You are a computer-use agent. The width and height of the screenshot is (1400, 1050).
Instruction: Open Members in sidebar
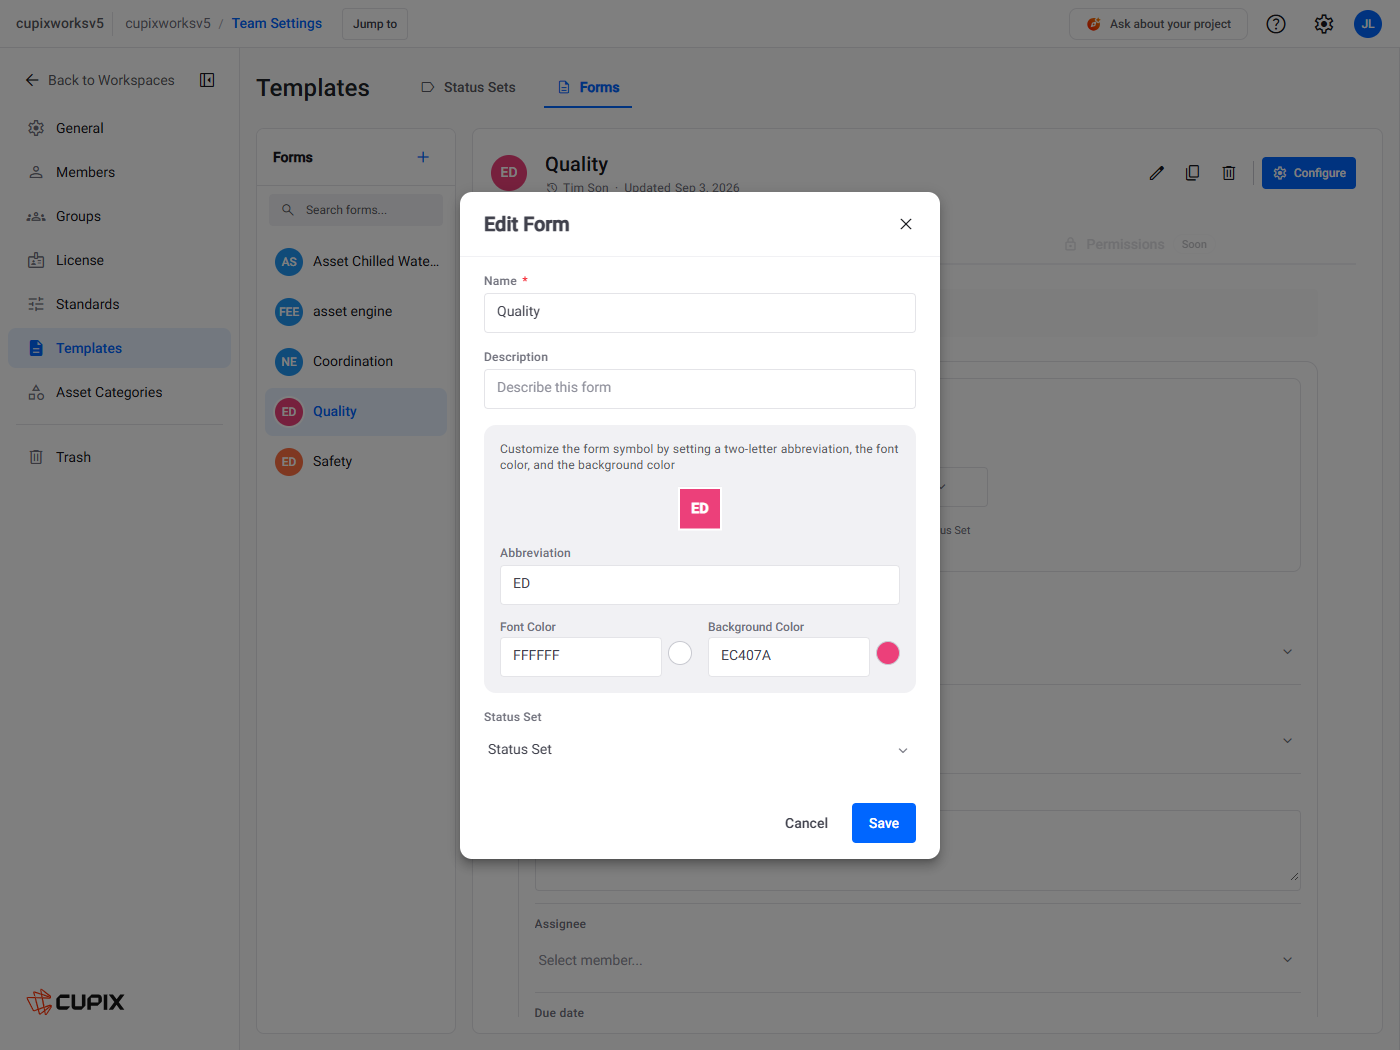pyautogui.click(x=120, y=172)
